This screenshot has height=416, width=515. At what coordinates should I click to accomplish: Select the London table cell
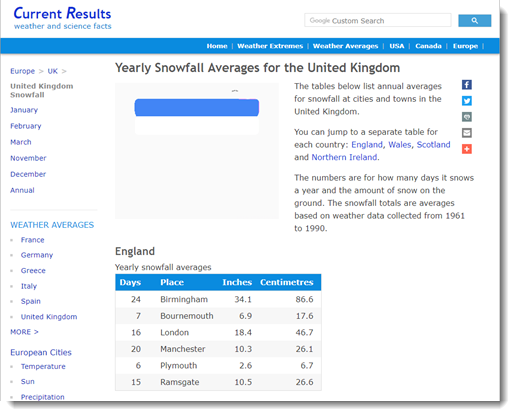[174, 332]
